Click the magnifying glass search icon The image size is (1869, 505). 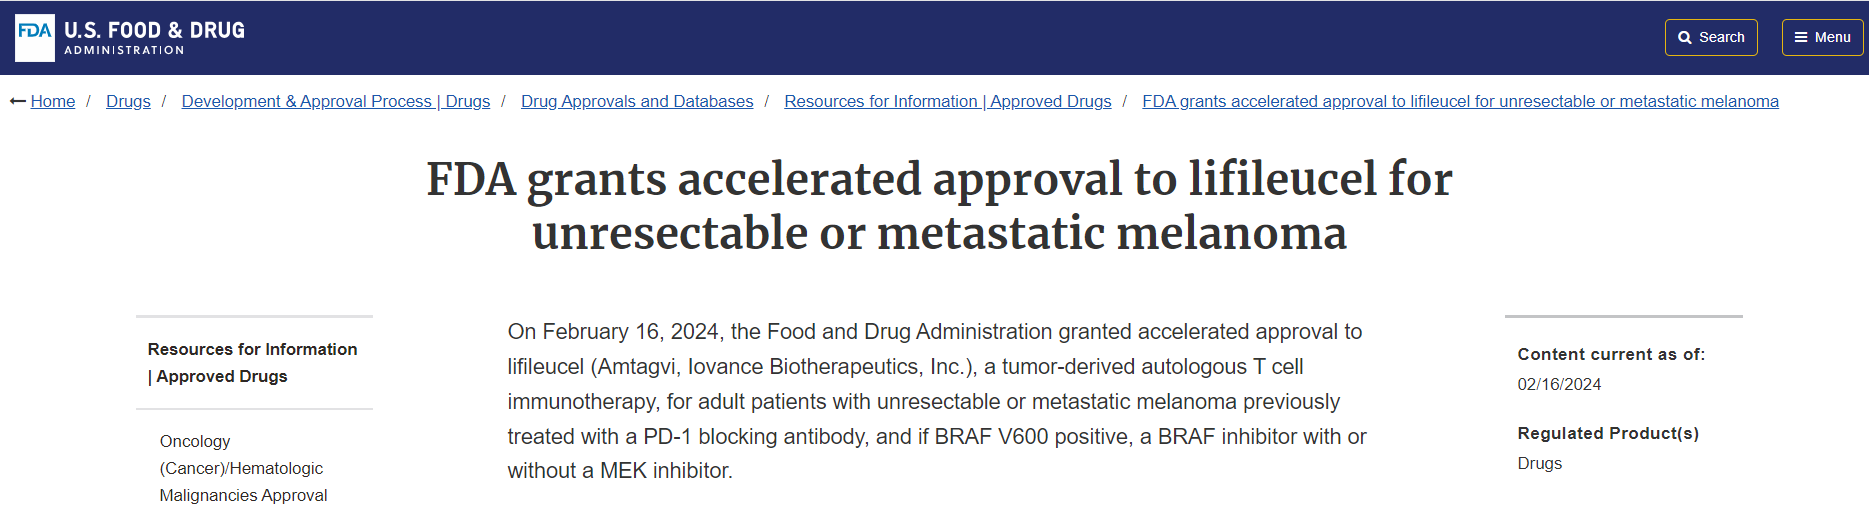1685,38
